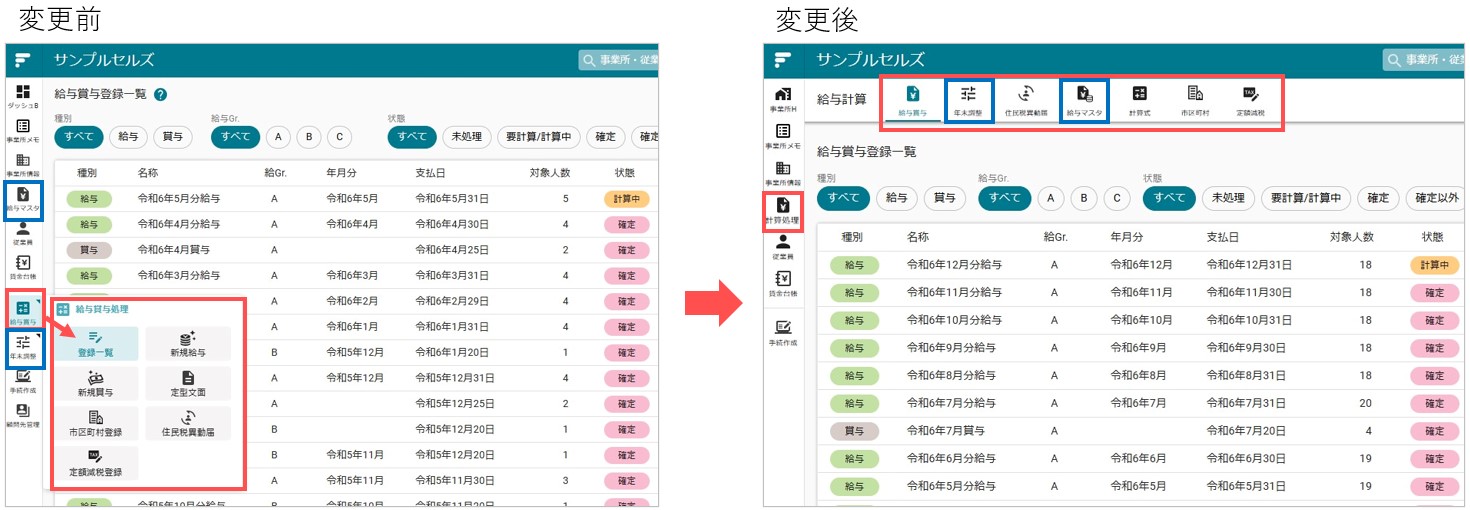Click 計算中 status badge in 変更後 table
Screen dimensions: 1470x510
point(1434,265)
